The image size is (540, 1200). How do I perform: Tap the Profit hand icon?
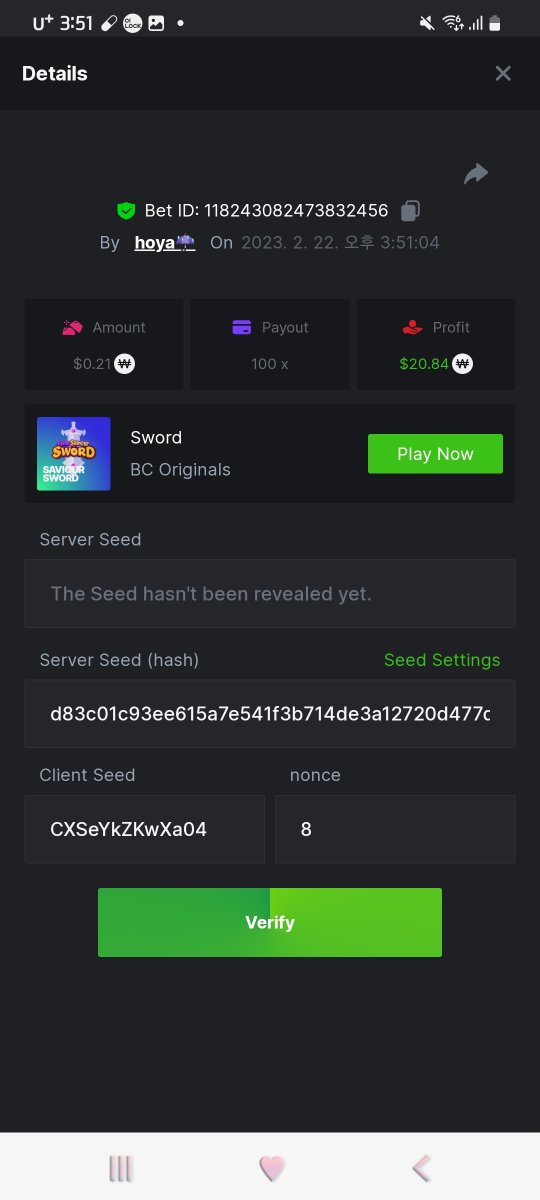click(x=412, y=327)
